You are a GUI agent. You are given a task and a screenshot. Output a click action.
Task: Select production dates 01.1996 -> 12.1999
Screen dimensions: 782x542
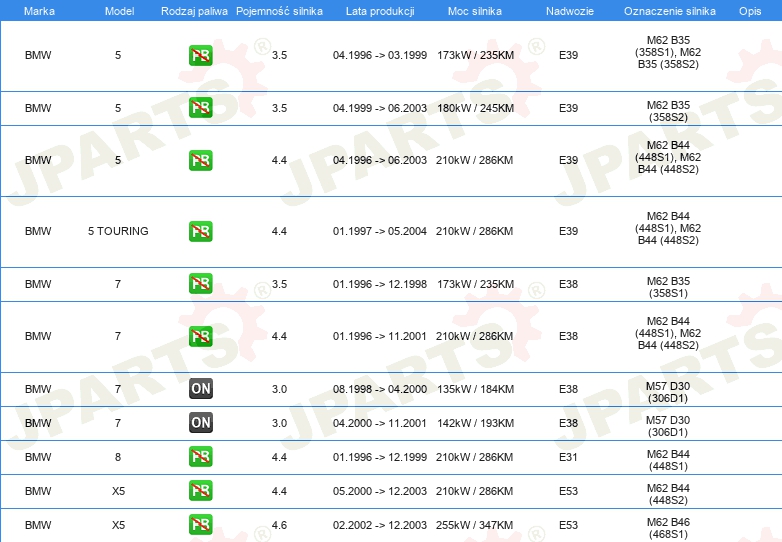380,457
